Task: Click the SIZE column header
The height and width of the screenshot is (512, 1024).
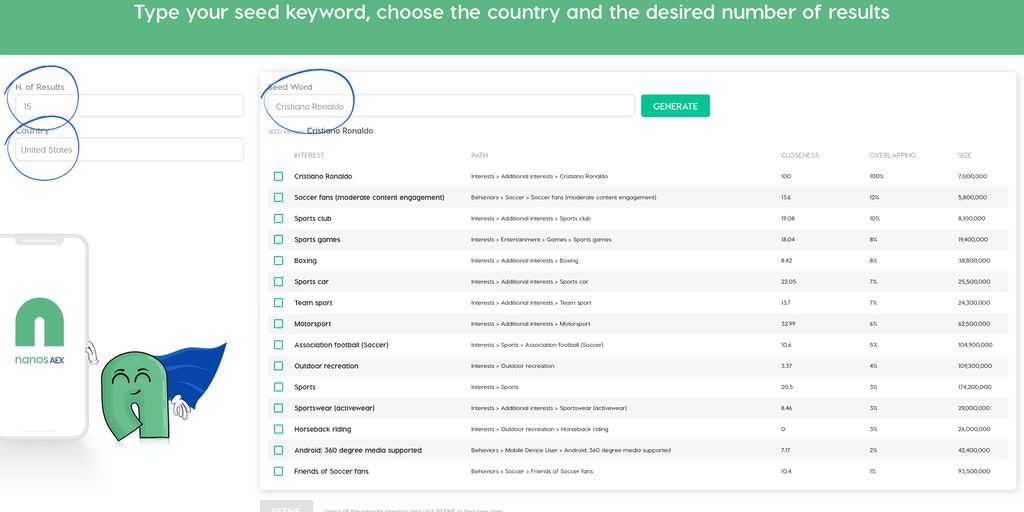Action: tap(964, 155)
